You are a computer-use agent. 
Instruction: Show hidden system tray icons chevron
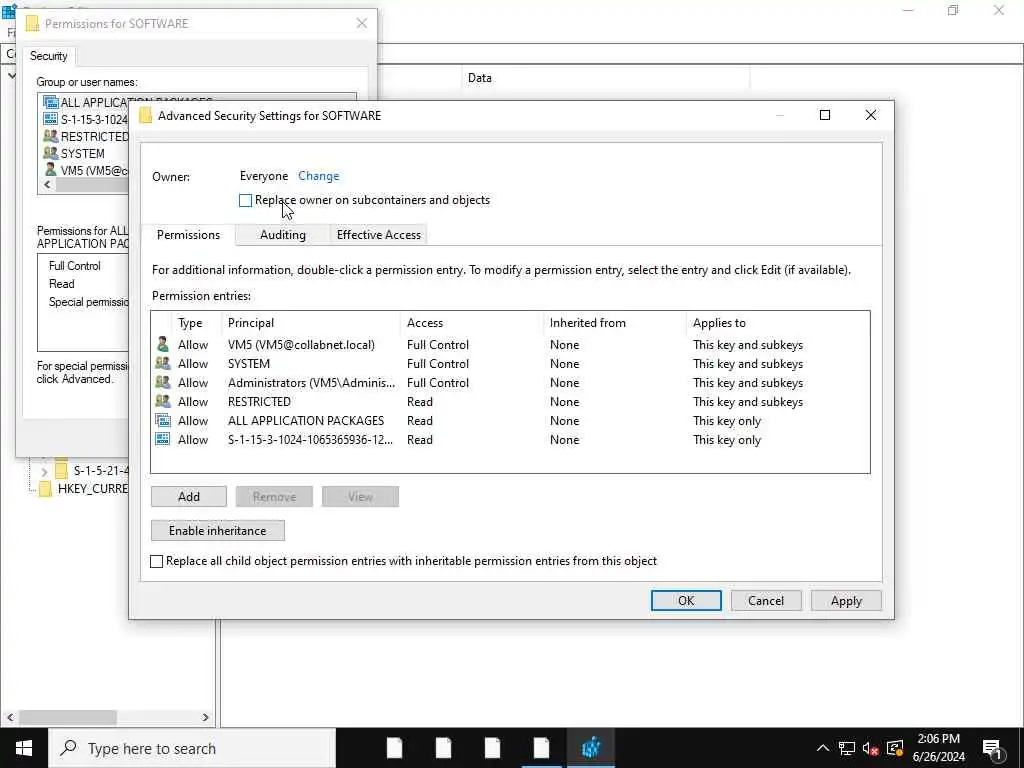pos(823,748)
